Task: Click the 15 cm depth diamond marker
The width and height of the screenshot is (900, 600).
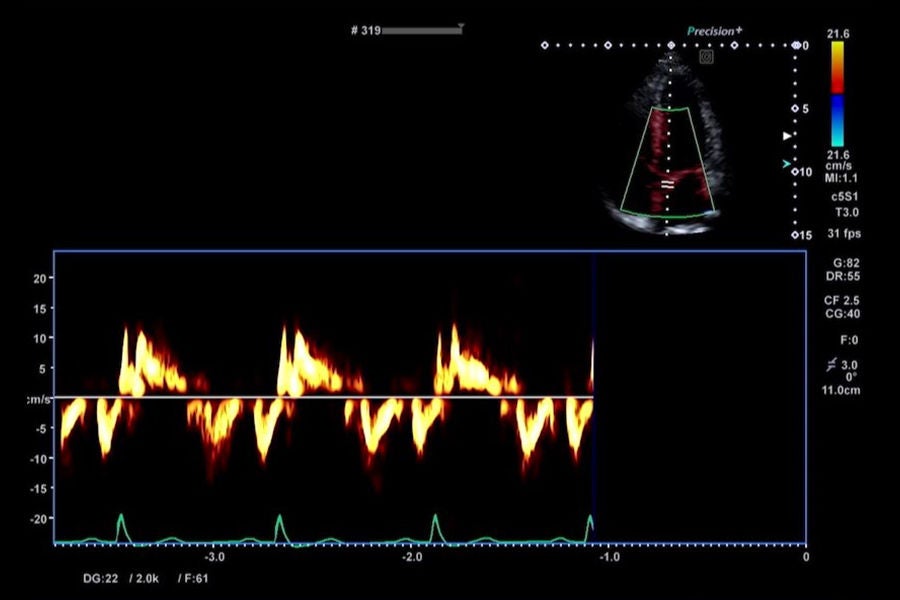Action: point(795,235)
